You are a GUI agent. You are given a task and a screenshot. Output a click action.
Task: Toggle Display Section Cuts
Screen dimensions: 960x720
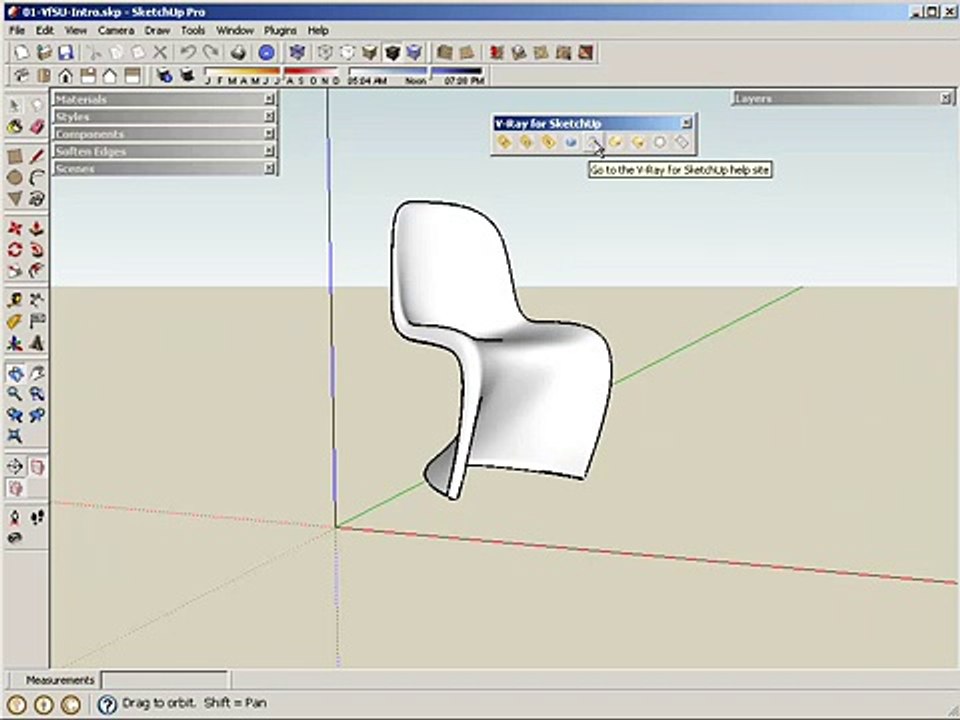[15, 488]
